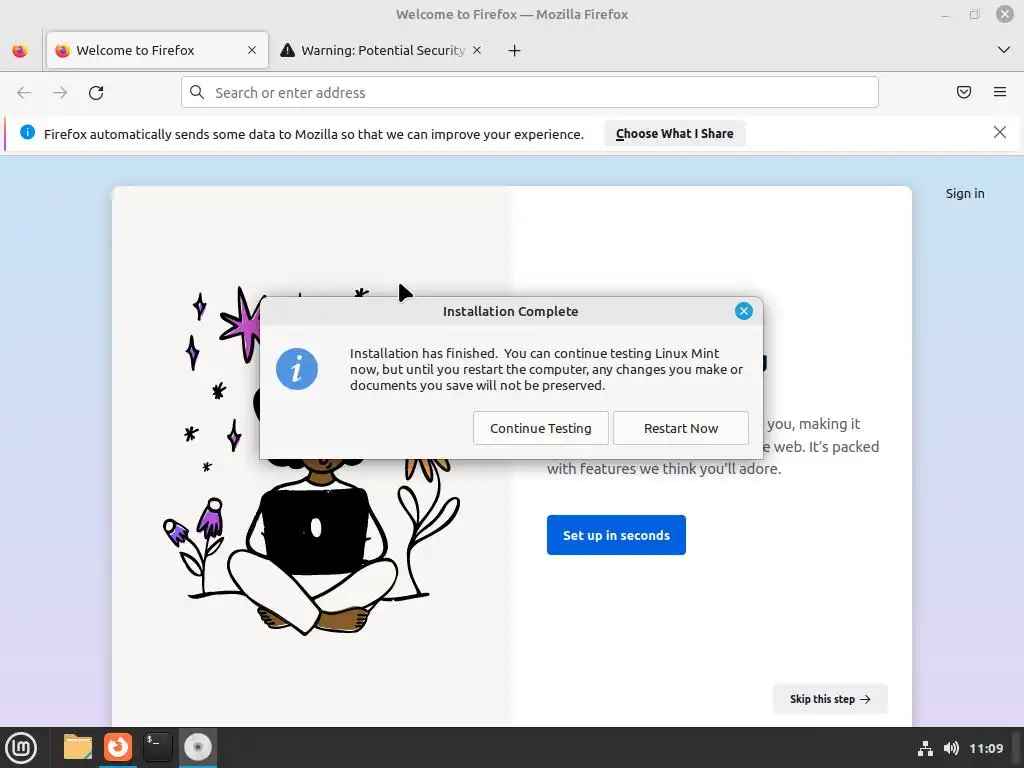Click the Firefox icon in the taskbar

tap(118, 747)
